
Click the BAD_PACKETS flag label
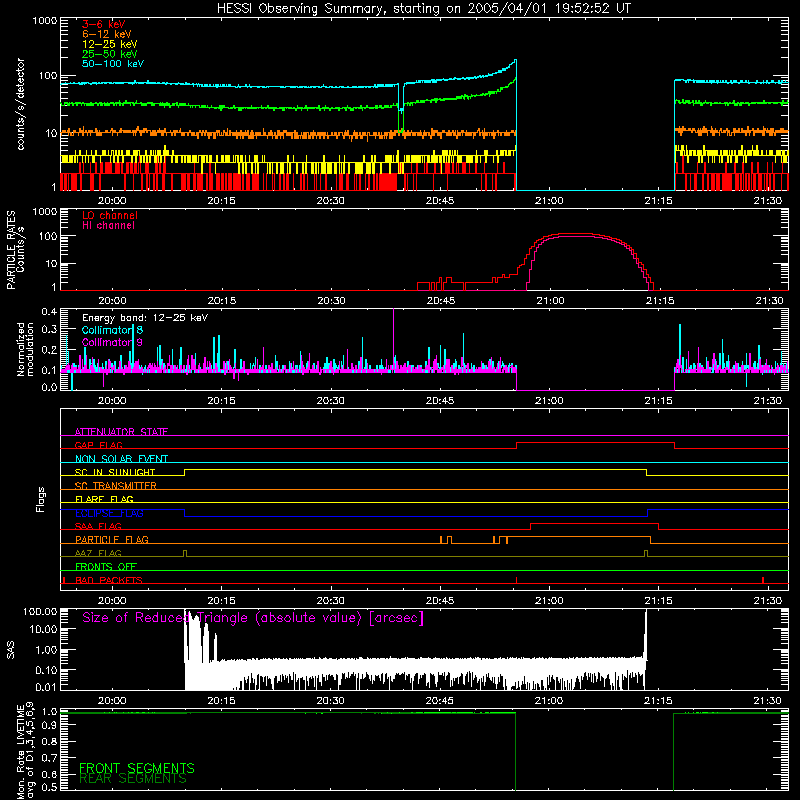click(x=109, y=580)
